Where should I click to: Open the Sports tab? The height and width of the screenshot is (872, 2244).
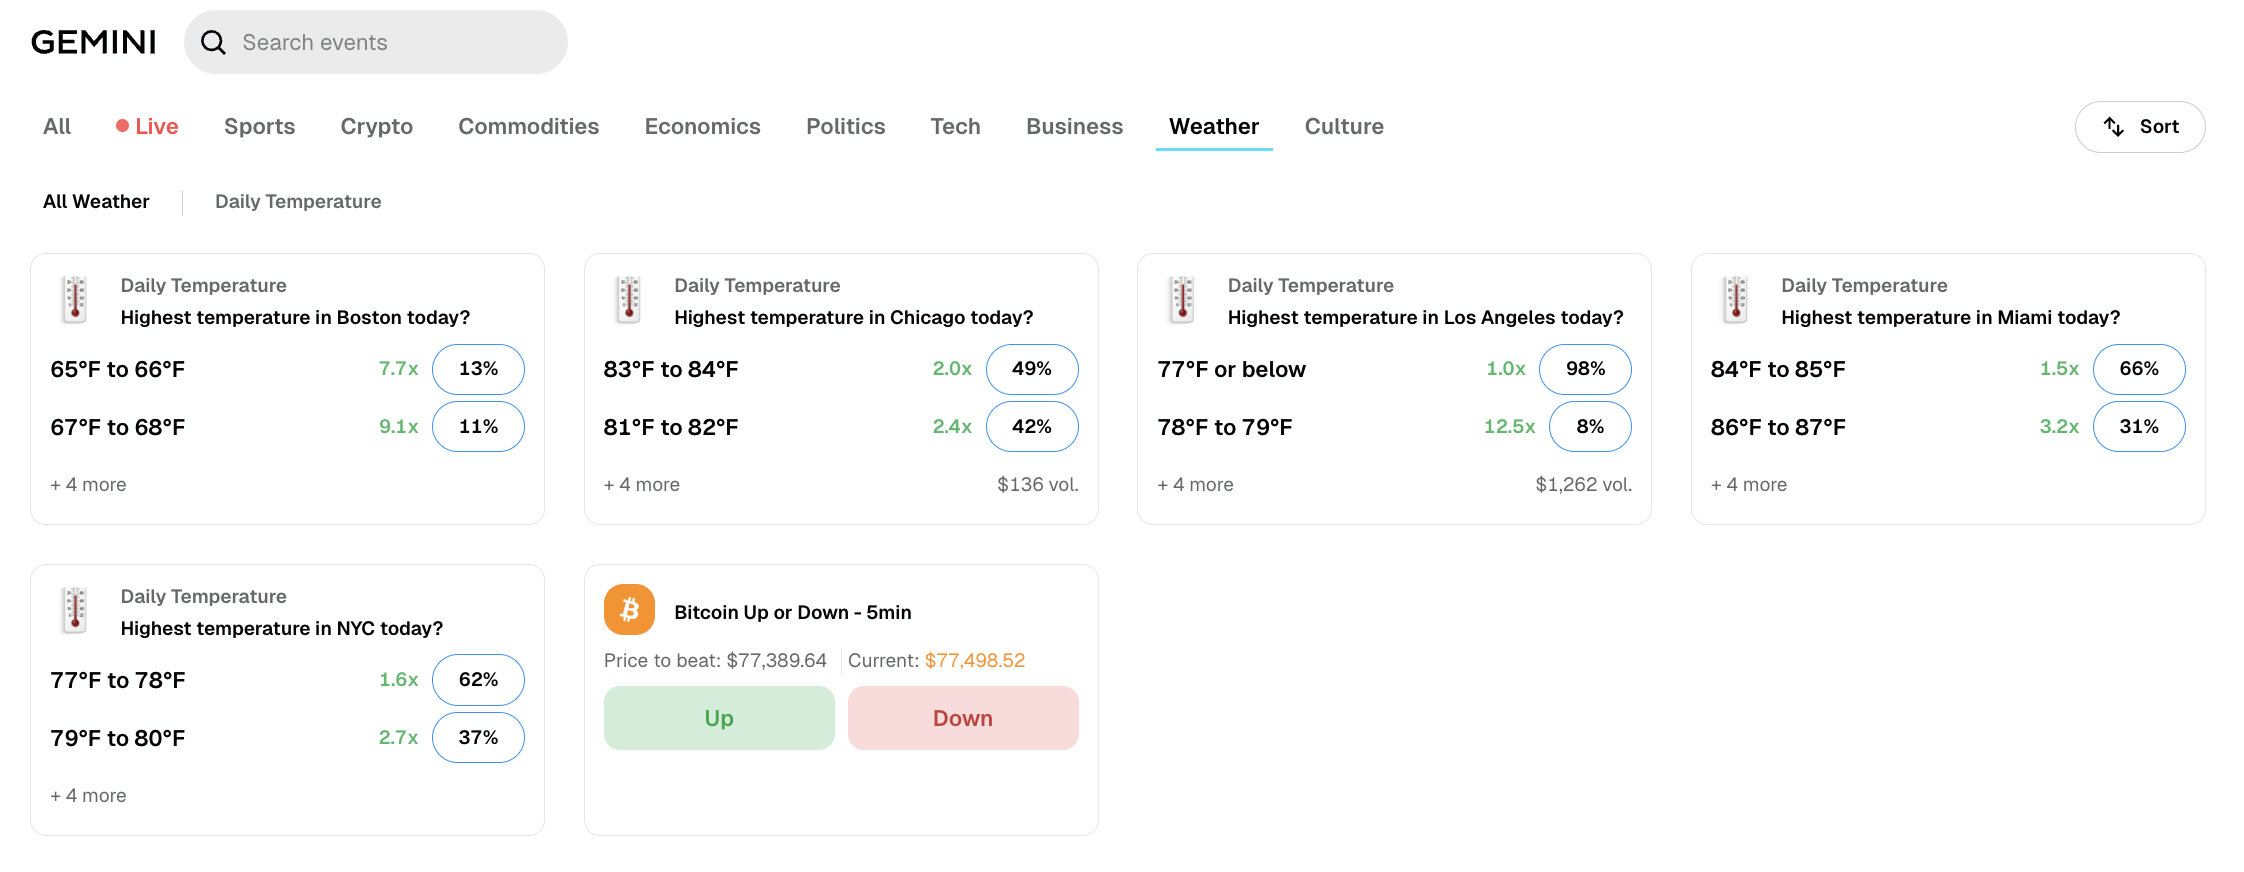point(260,126)
